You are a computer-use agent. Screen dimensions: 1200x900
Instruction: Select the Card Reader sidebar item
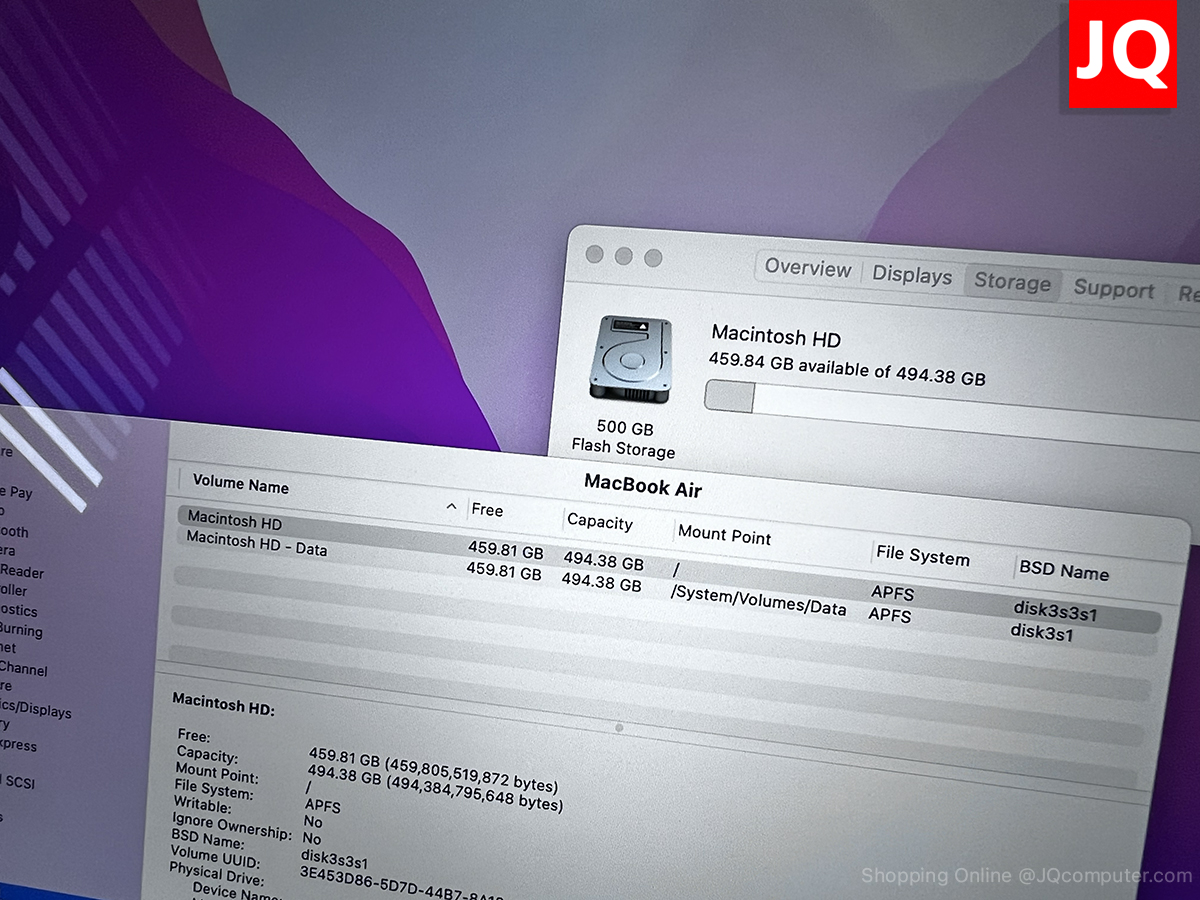(x=22, y=572)
